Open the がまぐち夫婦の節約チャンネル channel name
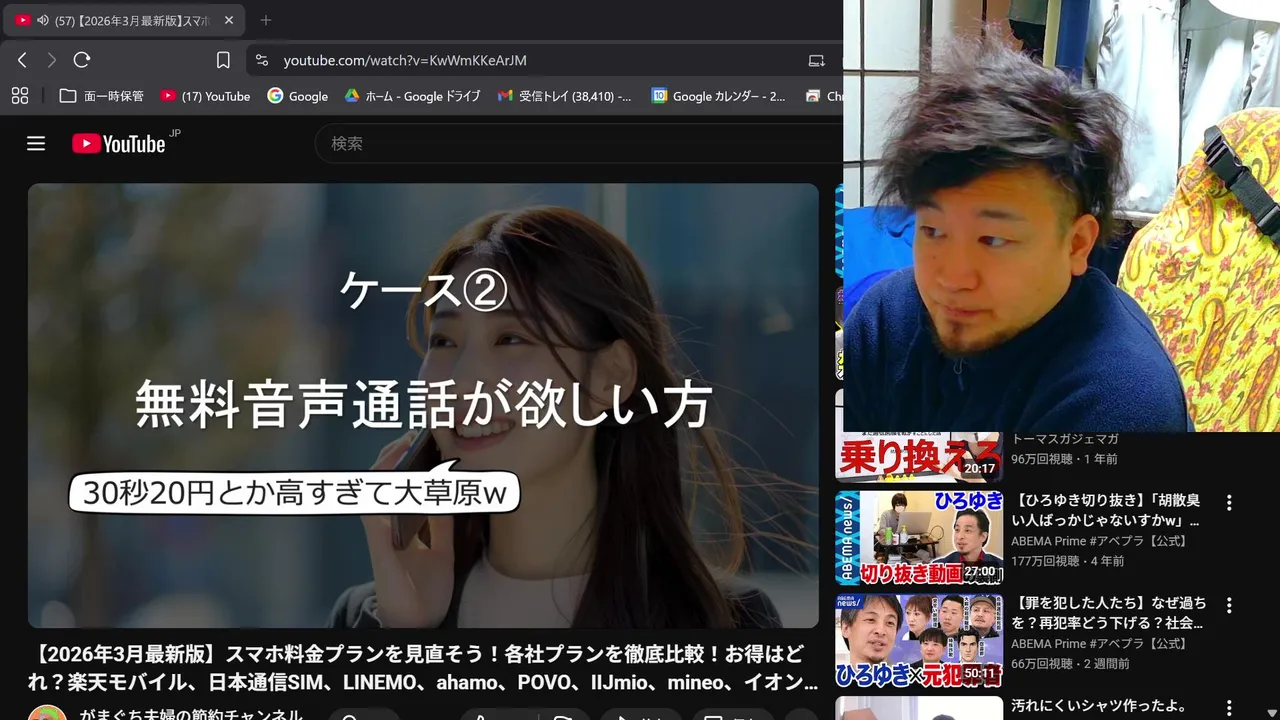 (191, 715)
